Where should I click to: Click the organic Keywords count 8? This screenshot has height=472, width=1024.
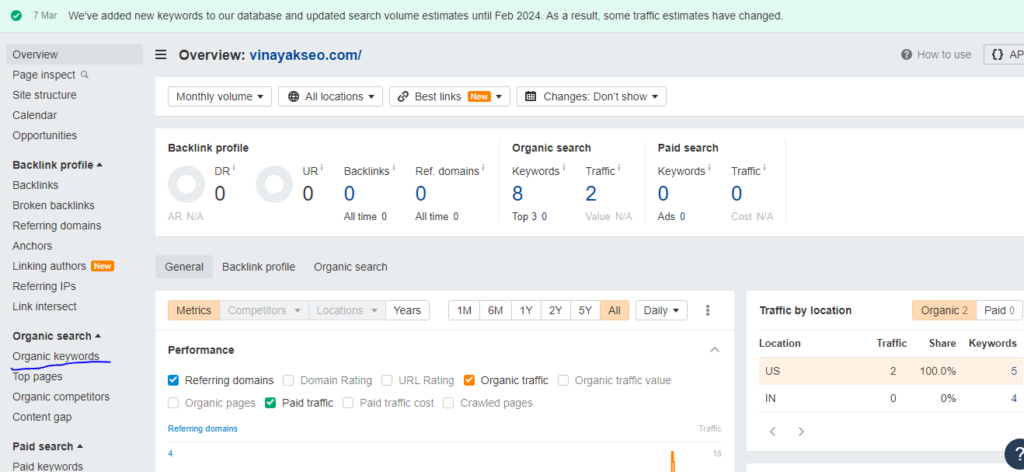click(x=518, y=193)
